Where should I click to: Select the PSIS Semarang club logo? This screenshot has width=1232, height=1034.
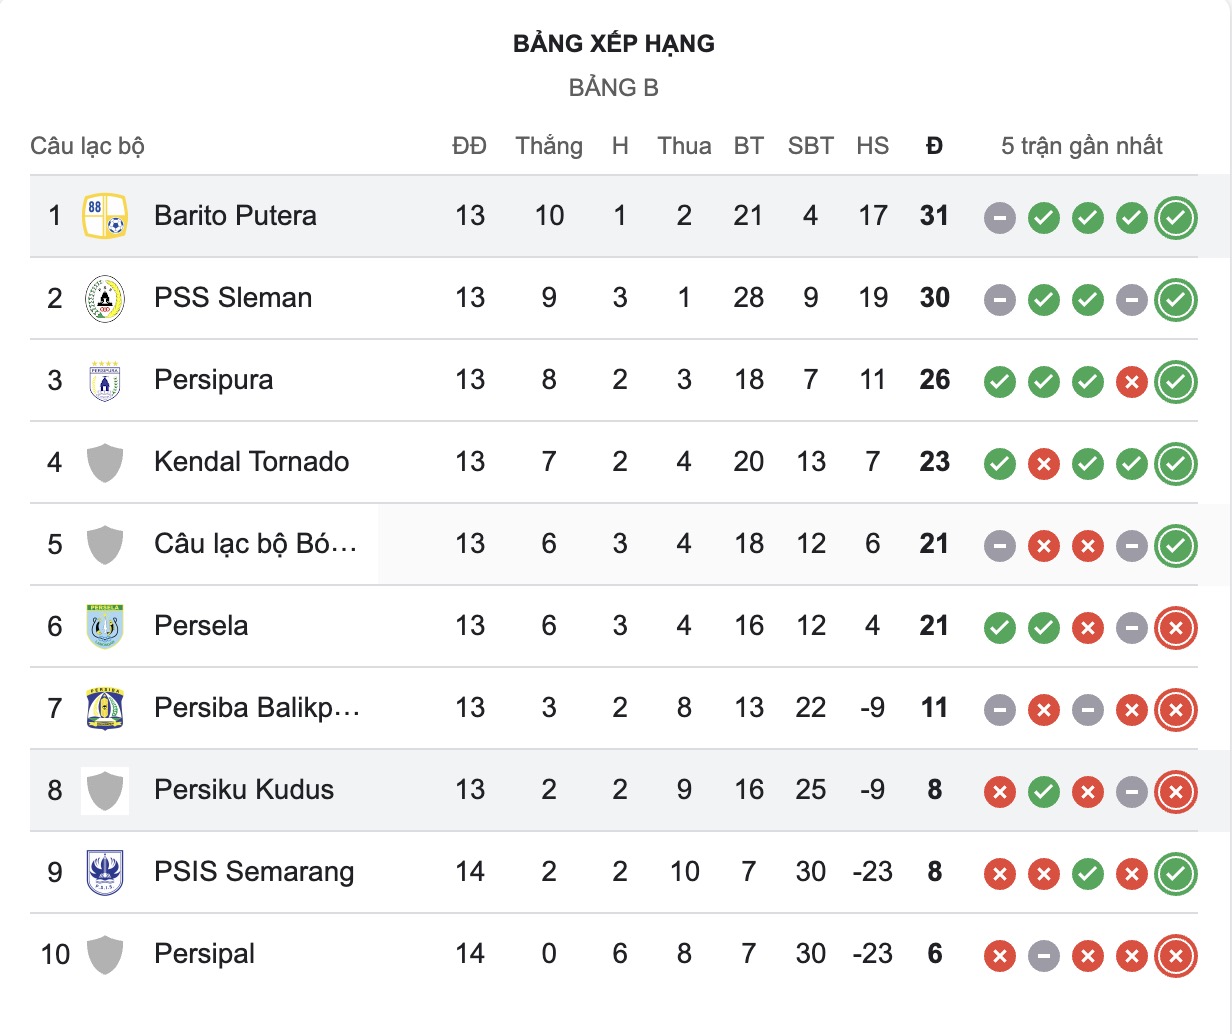point(104,872)
